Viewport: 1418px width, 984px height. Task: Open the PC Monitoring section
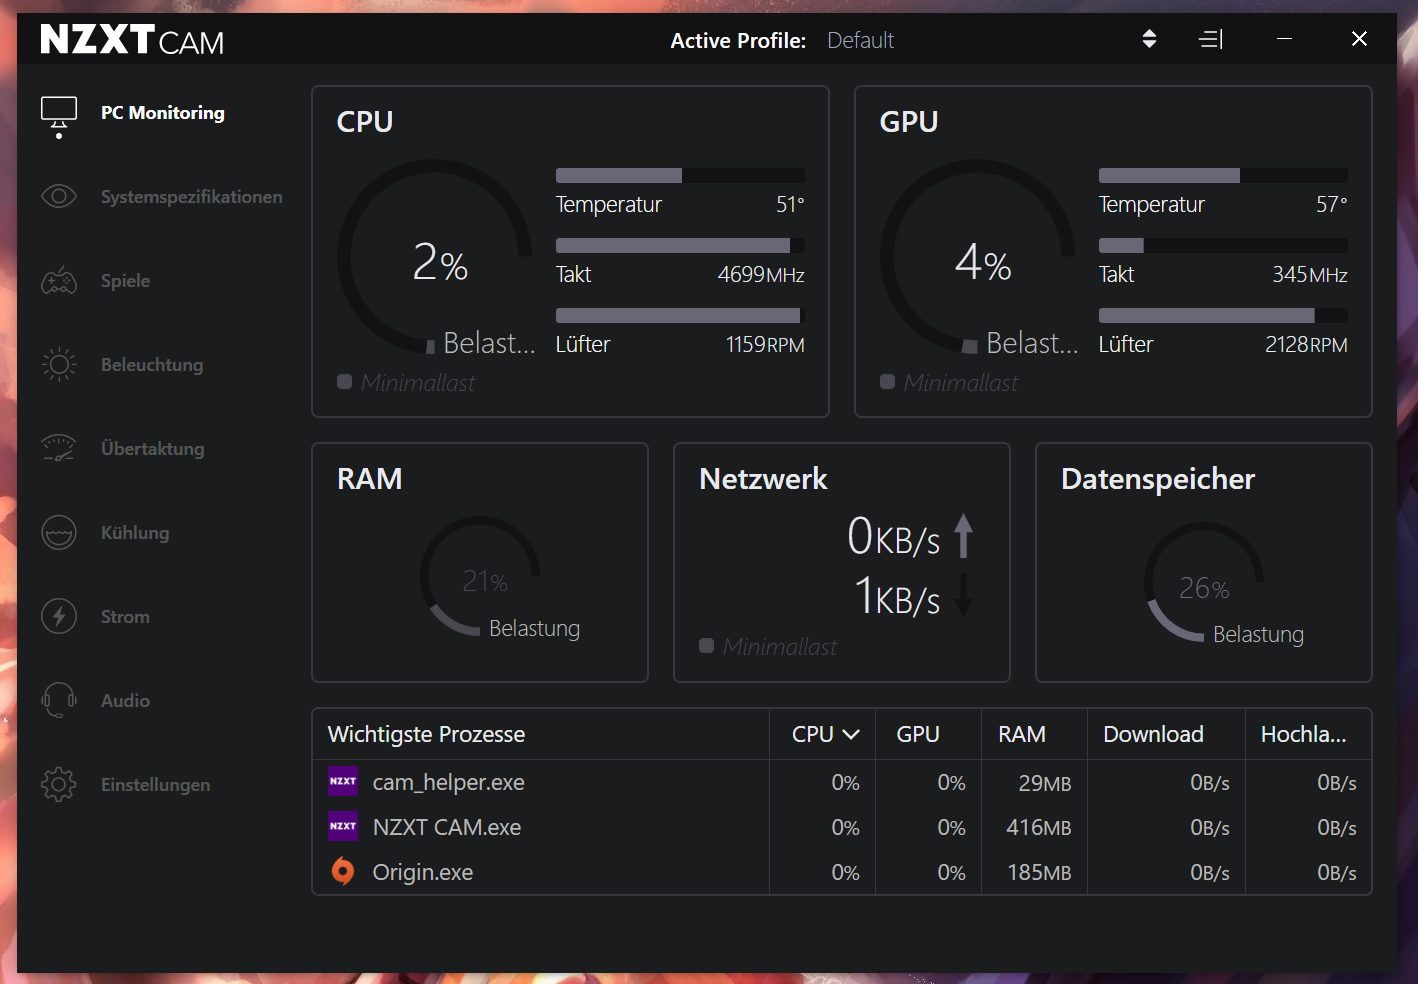coord(163,113)
